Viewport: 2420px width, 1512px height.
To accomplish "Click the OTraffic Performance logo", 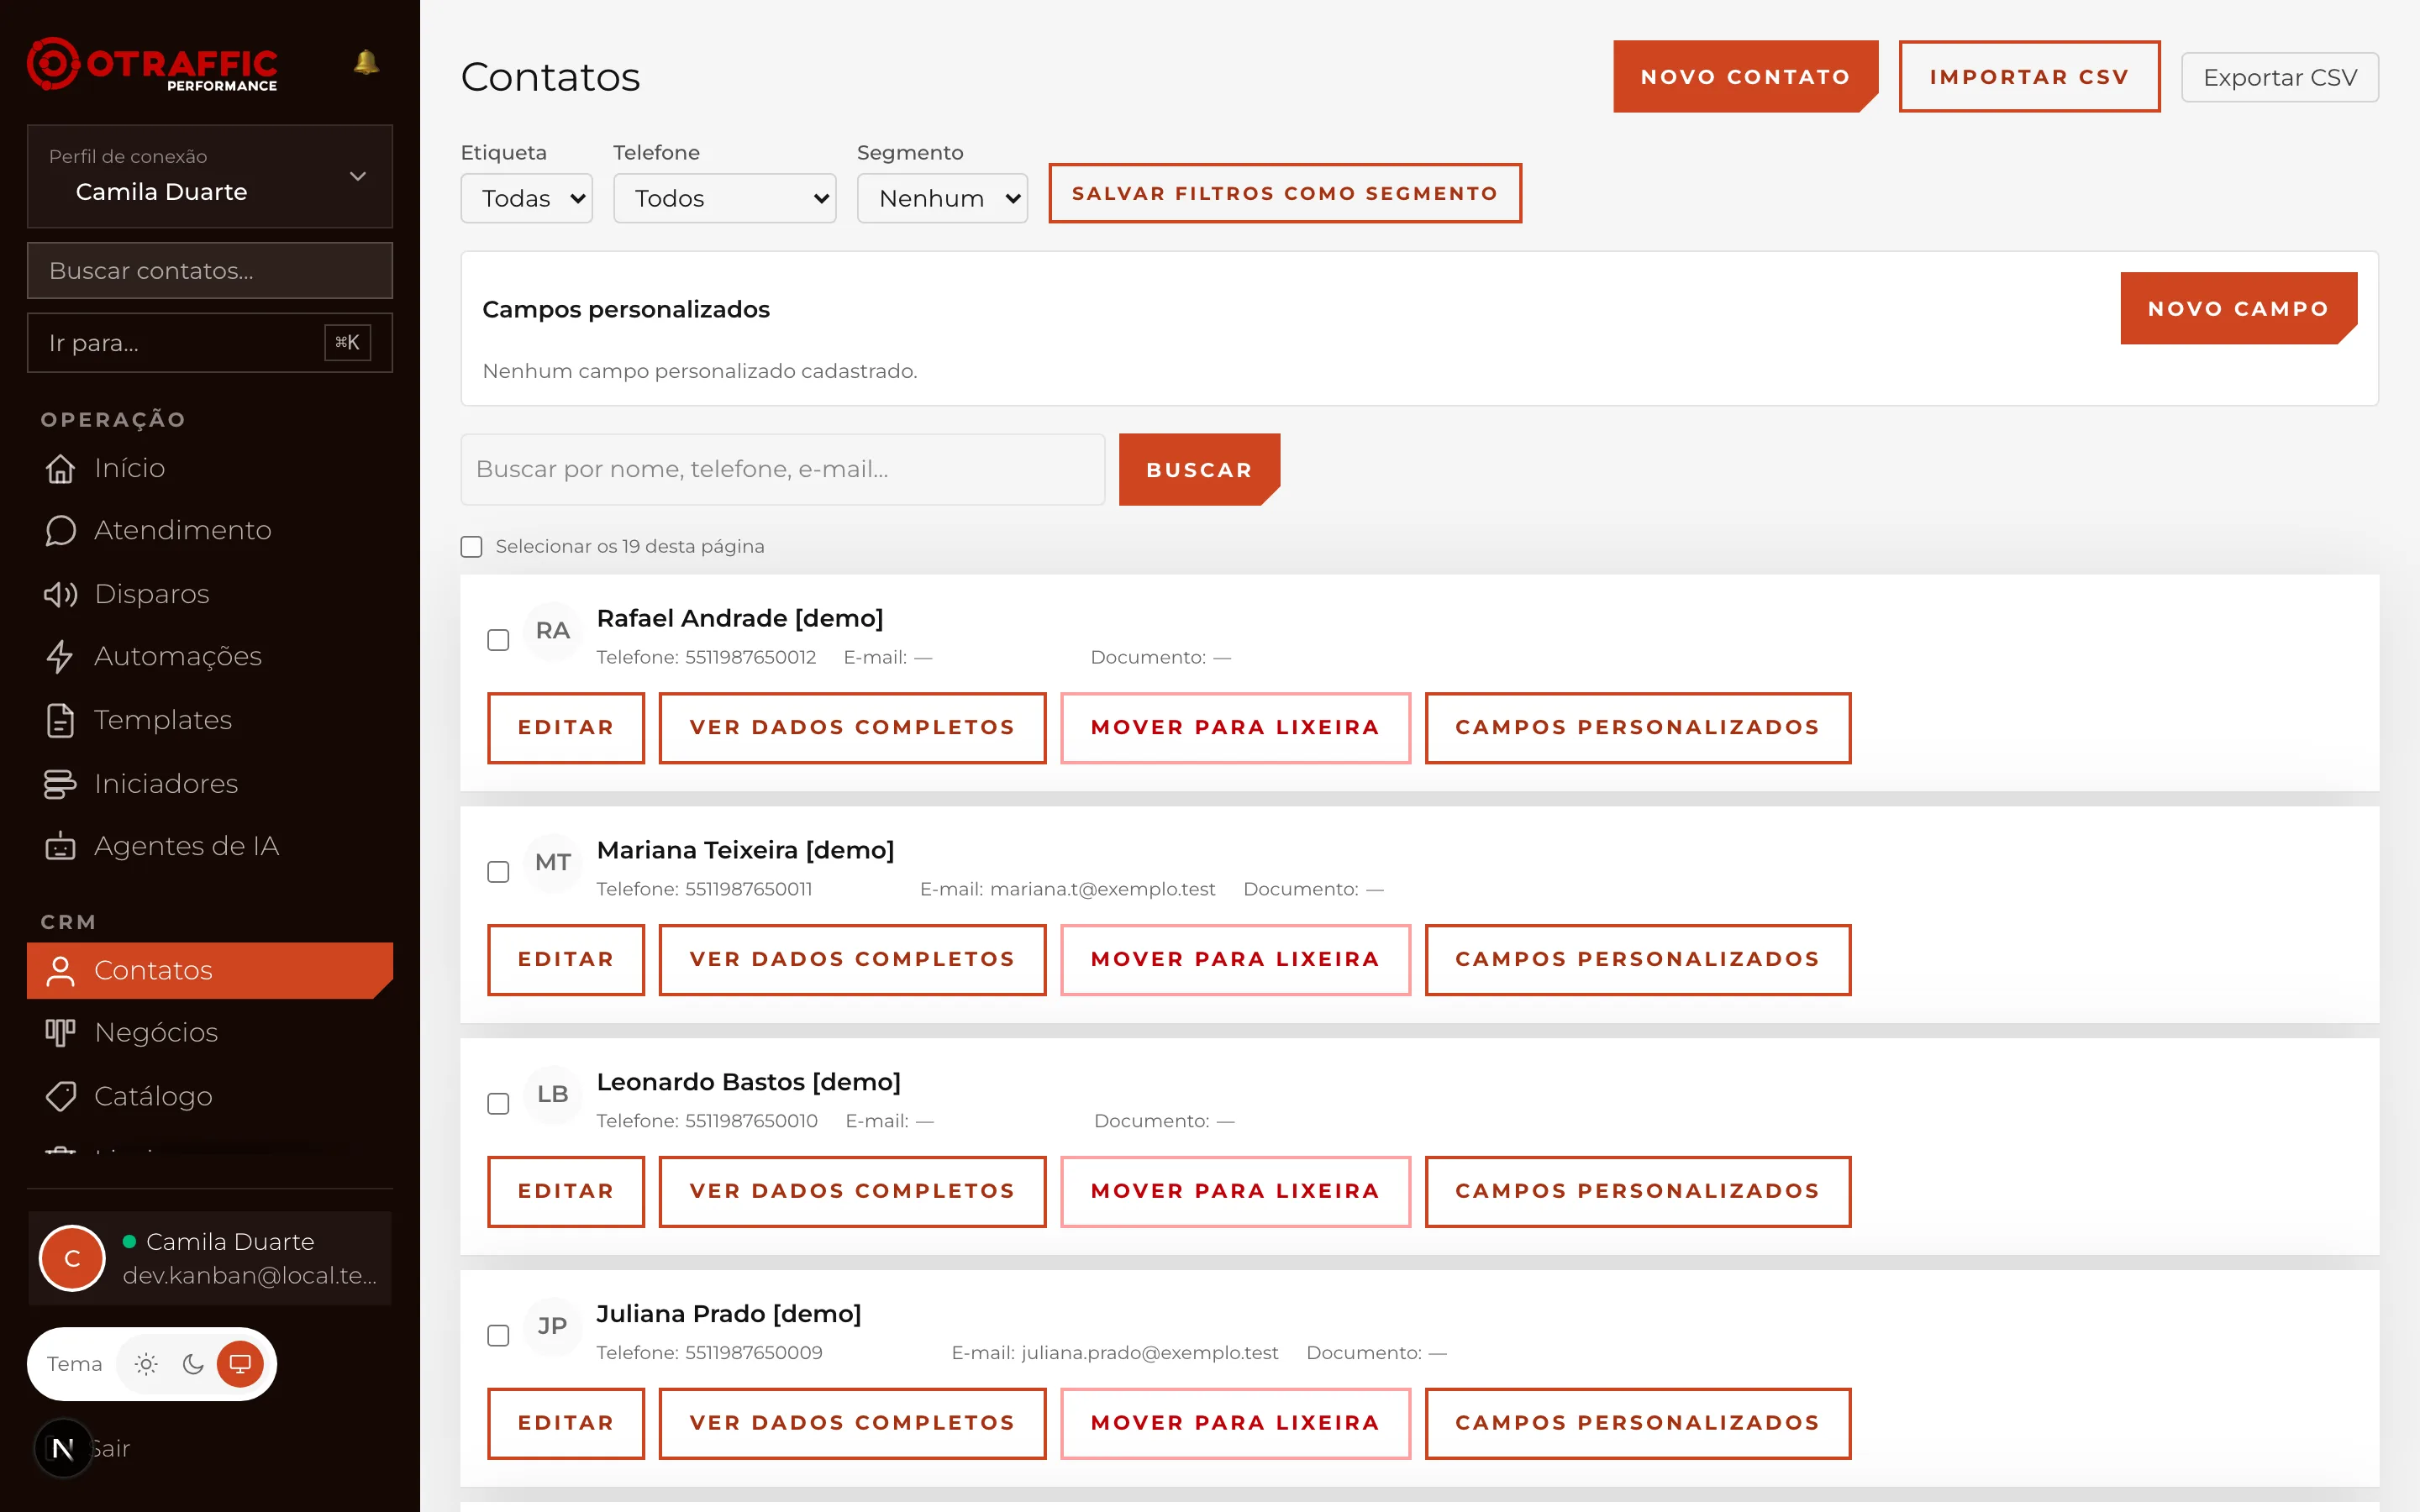I will click(x=152, y=65).
